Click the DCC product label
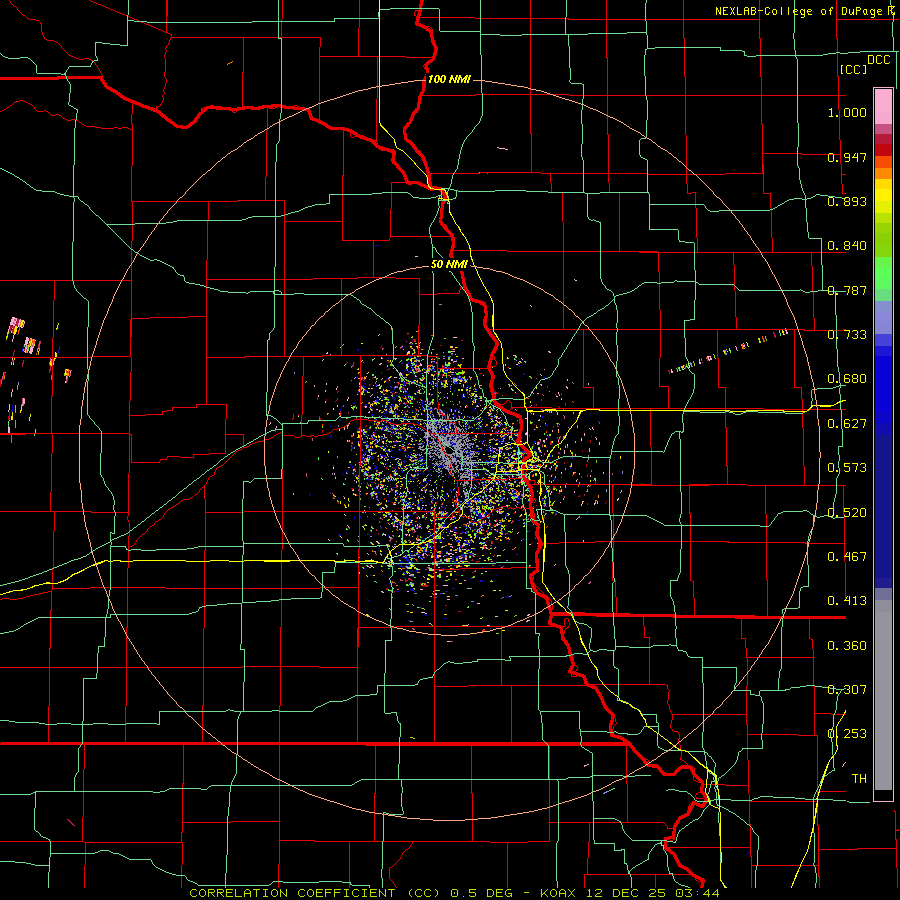900x900 pixels. (878, 60)
